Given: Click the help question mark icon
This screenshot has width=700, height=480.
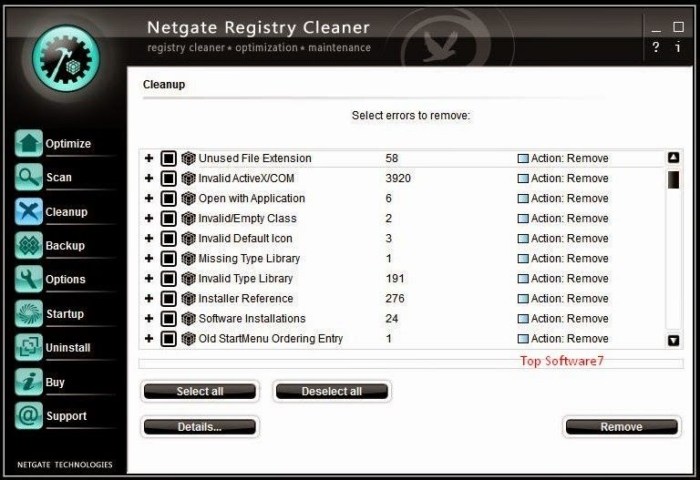Looking at the screenshot, I should pyautogui.click(x=655, y=47).
